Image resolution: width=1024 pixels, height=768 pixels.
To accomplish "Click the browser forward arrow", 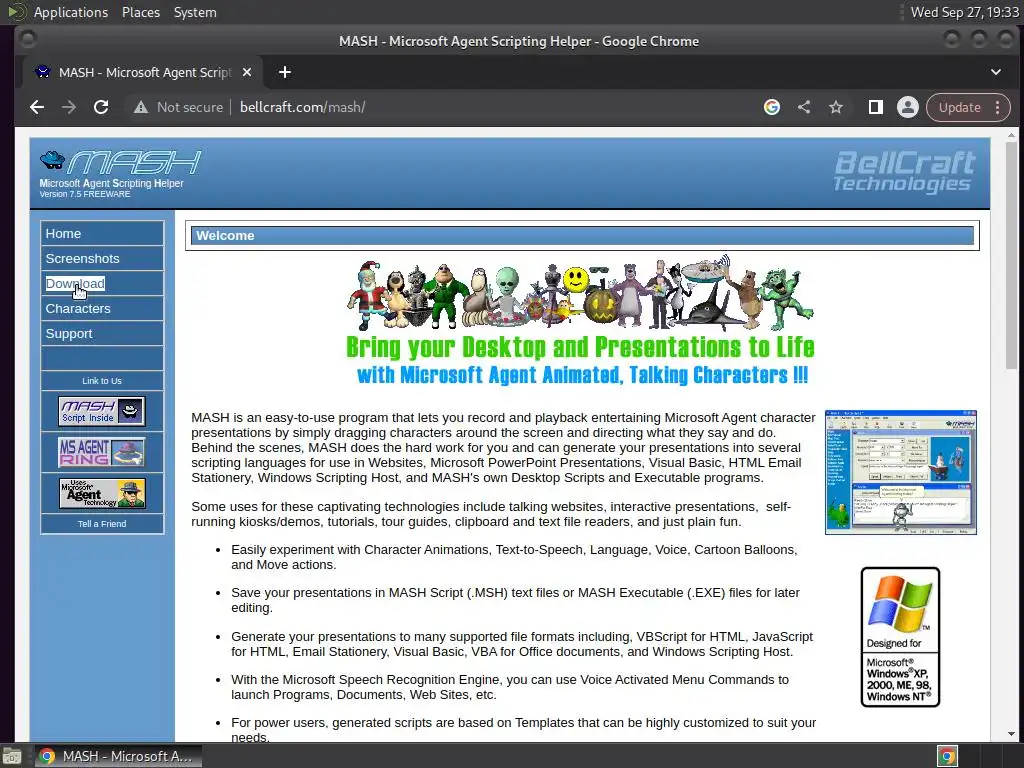I will pyautogui.click(x=69, y=107).
